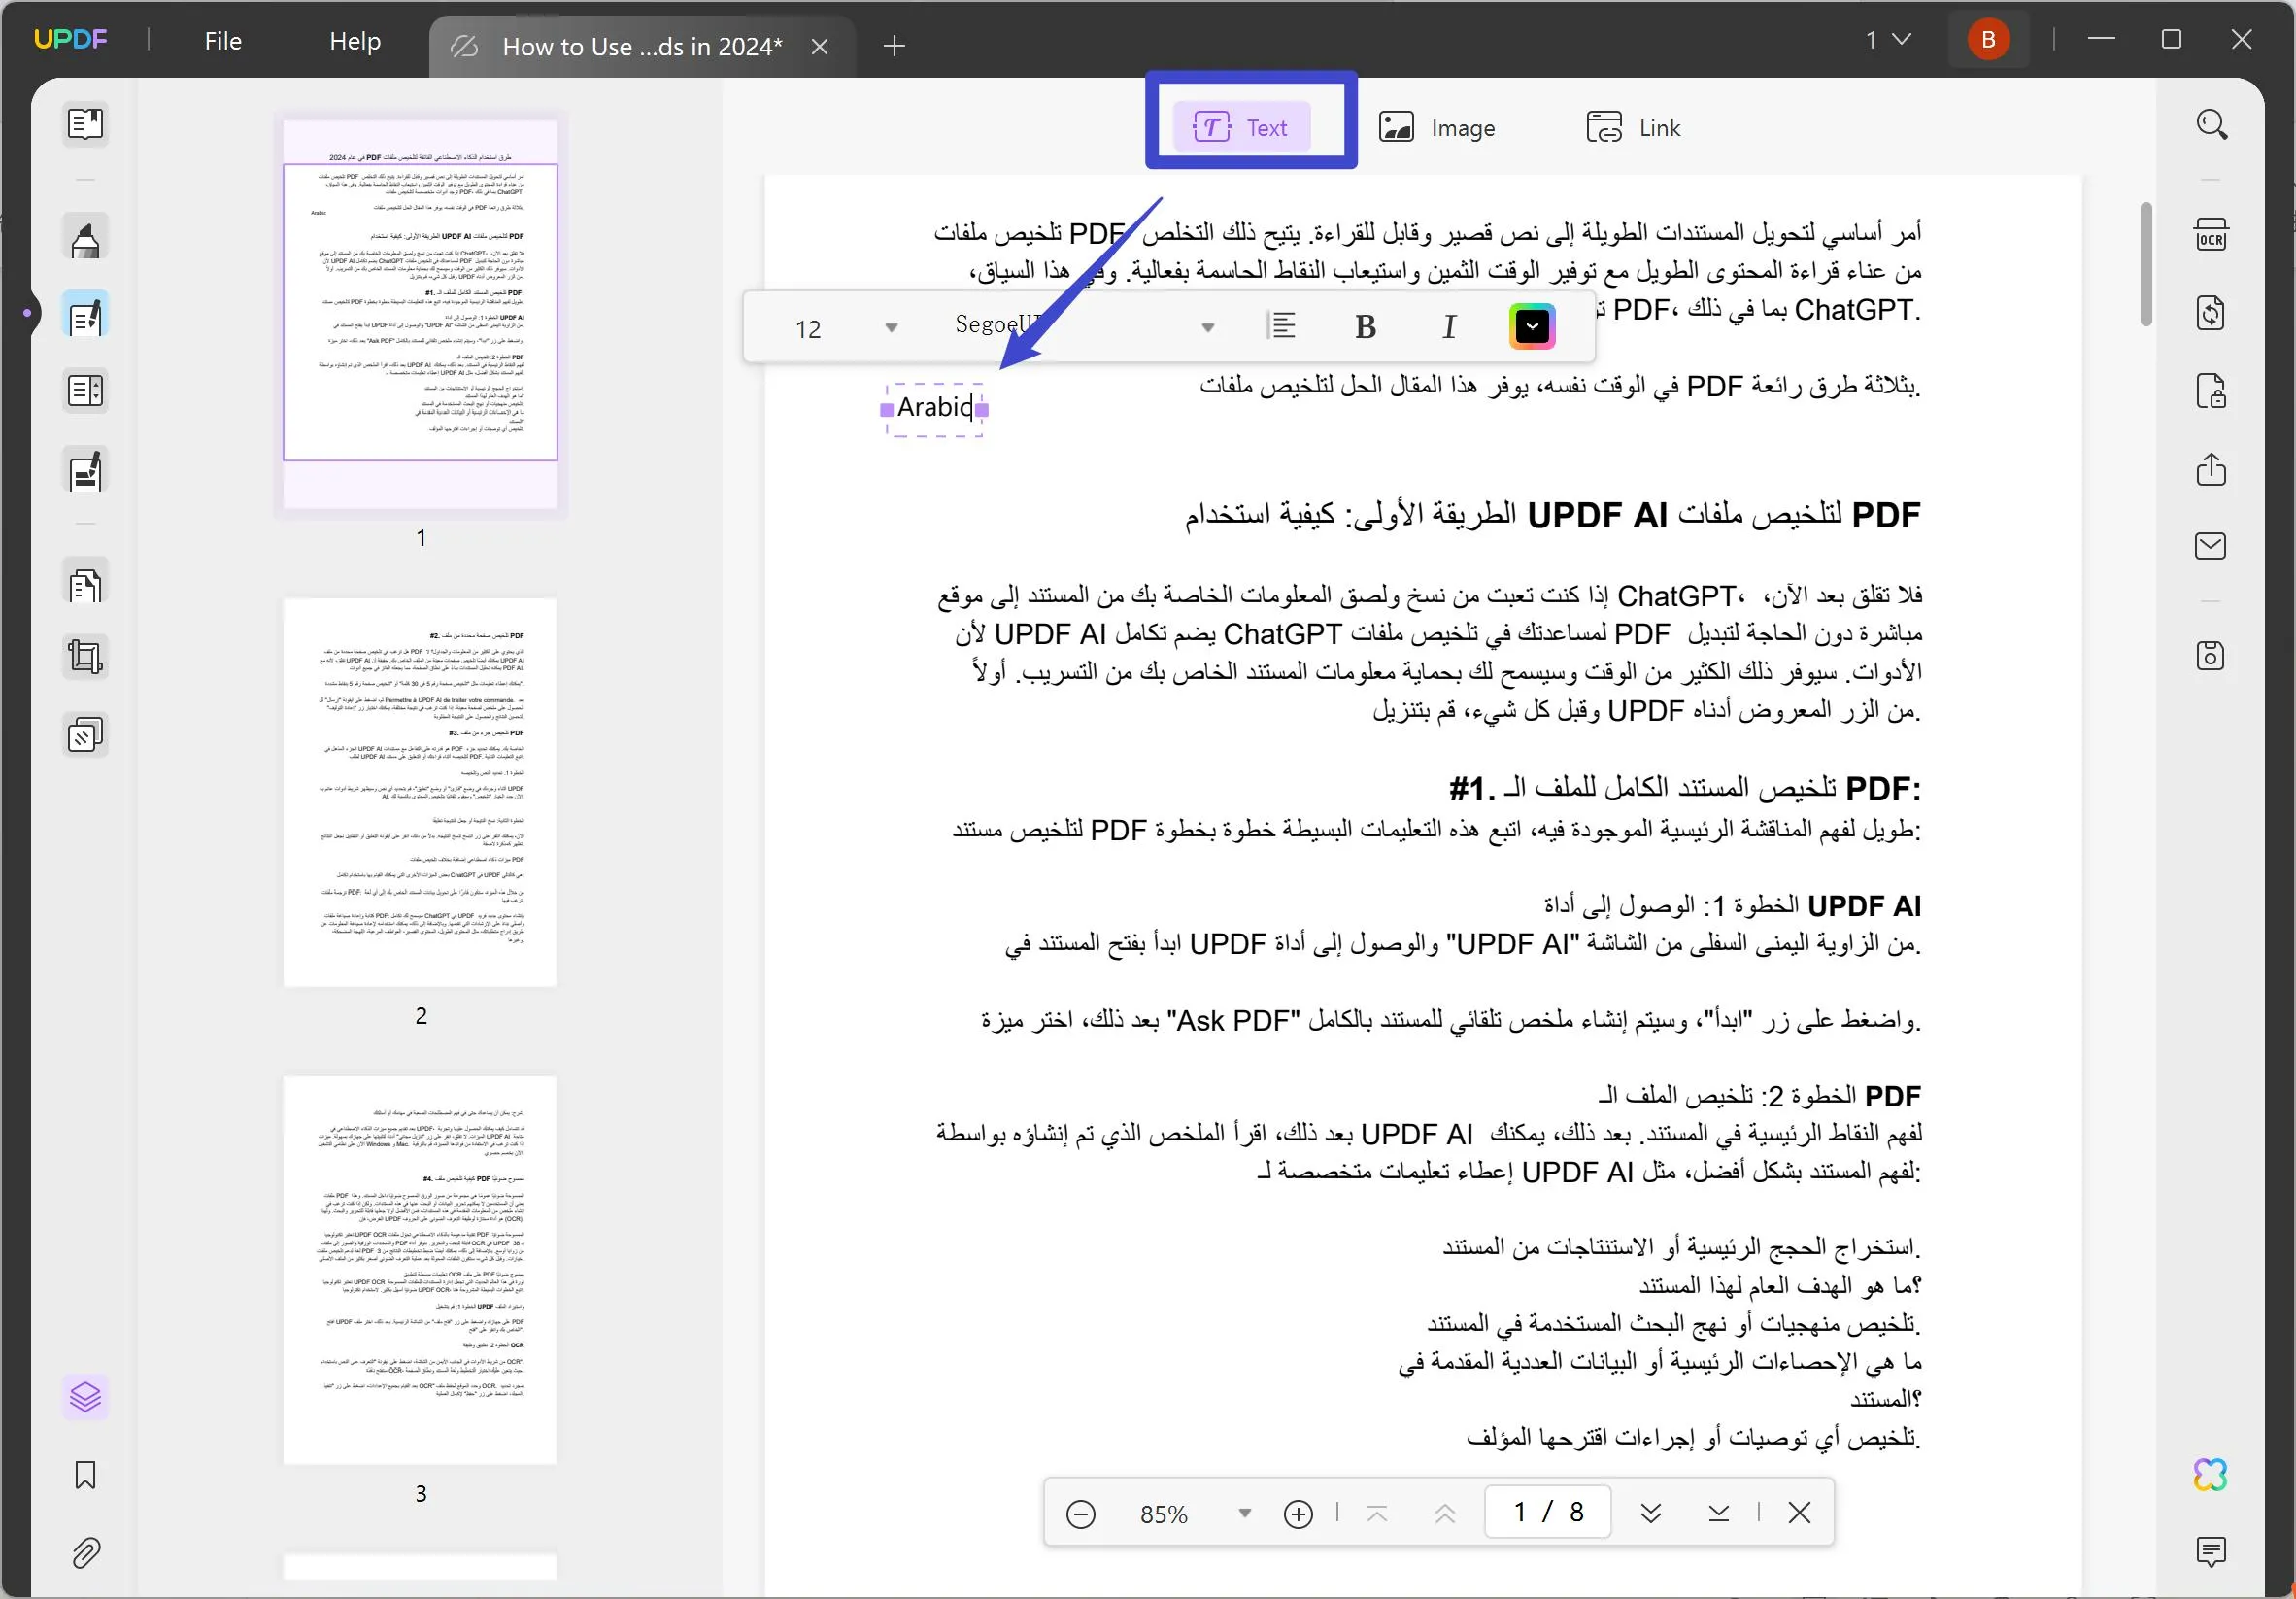Image resolution: width=2296 pixels, height=1599 pixels.
Task: Jump to the first page
Action: (1377, 1514)
